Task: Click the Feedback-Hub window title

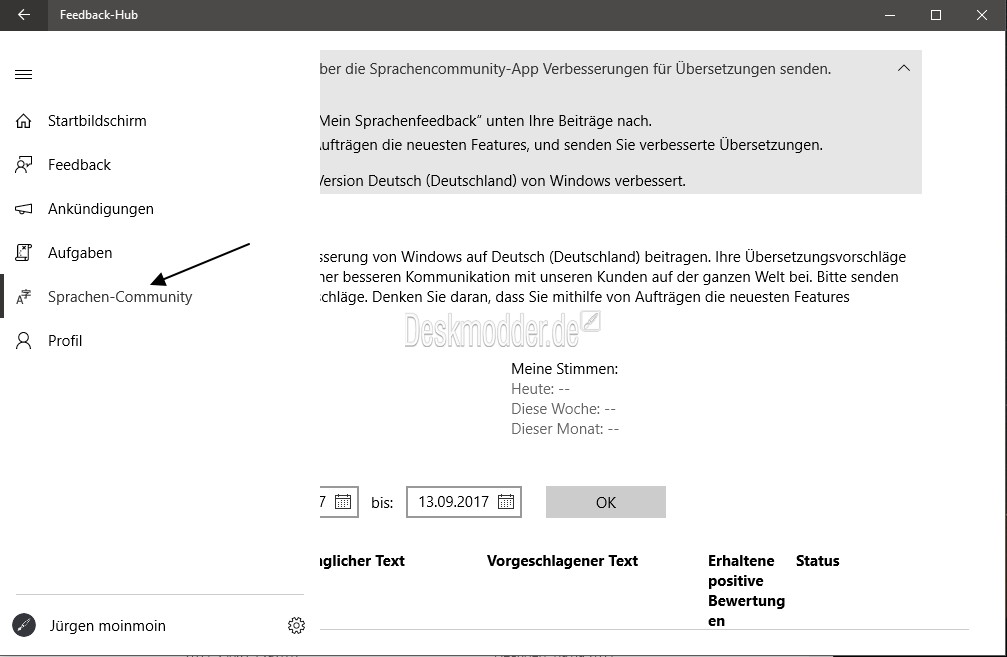Action: click(99, 15)
